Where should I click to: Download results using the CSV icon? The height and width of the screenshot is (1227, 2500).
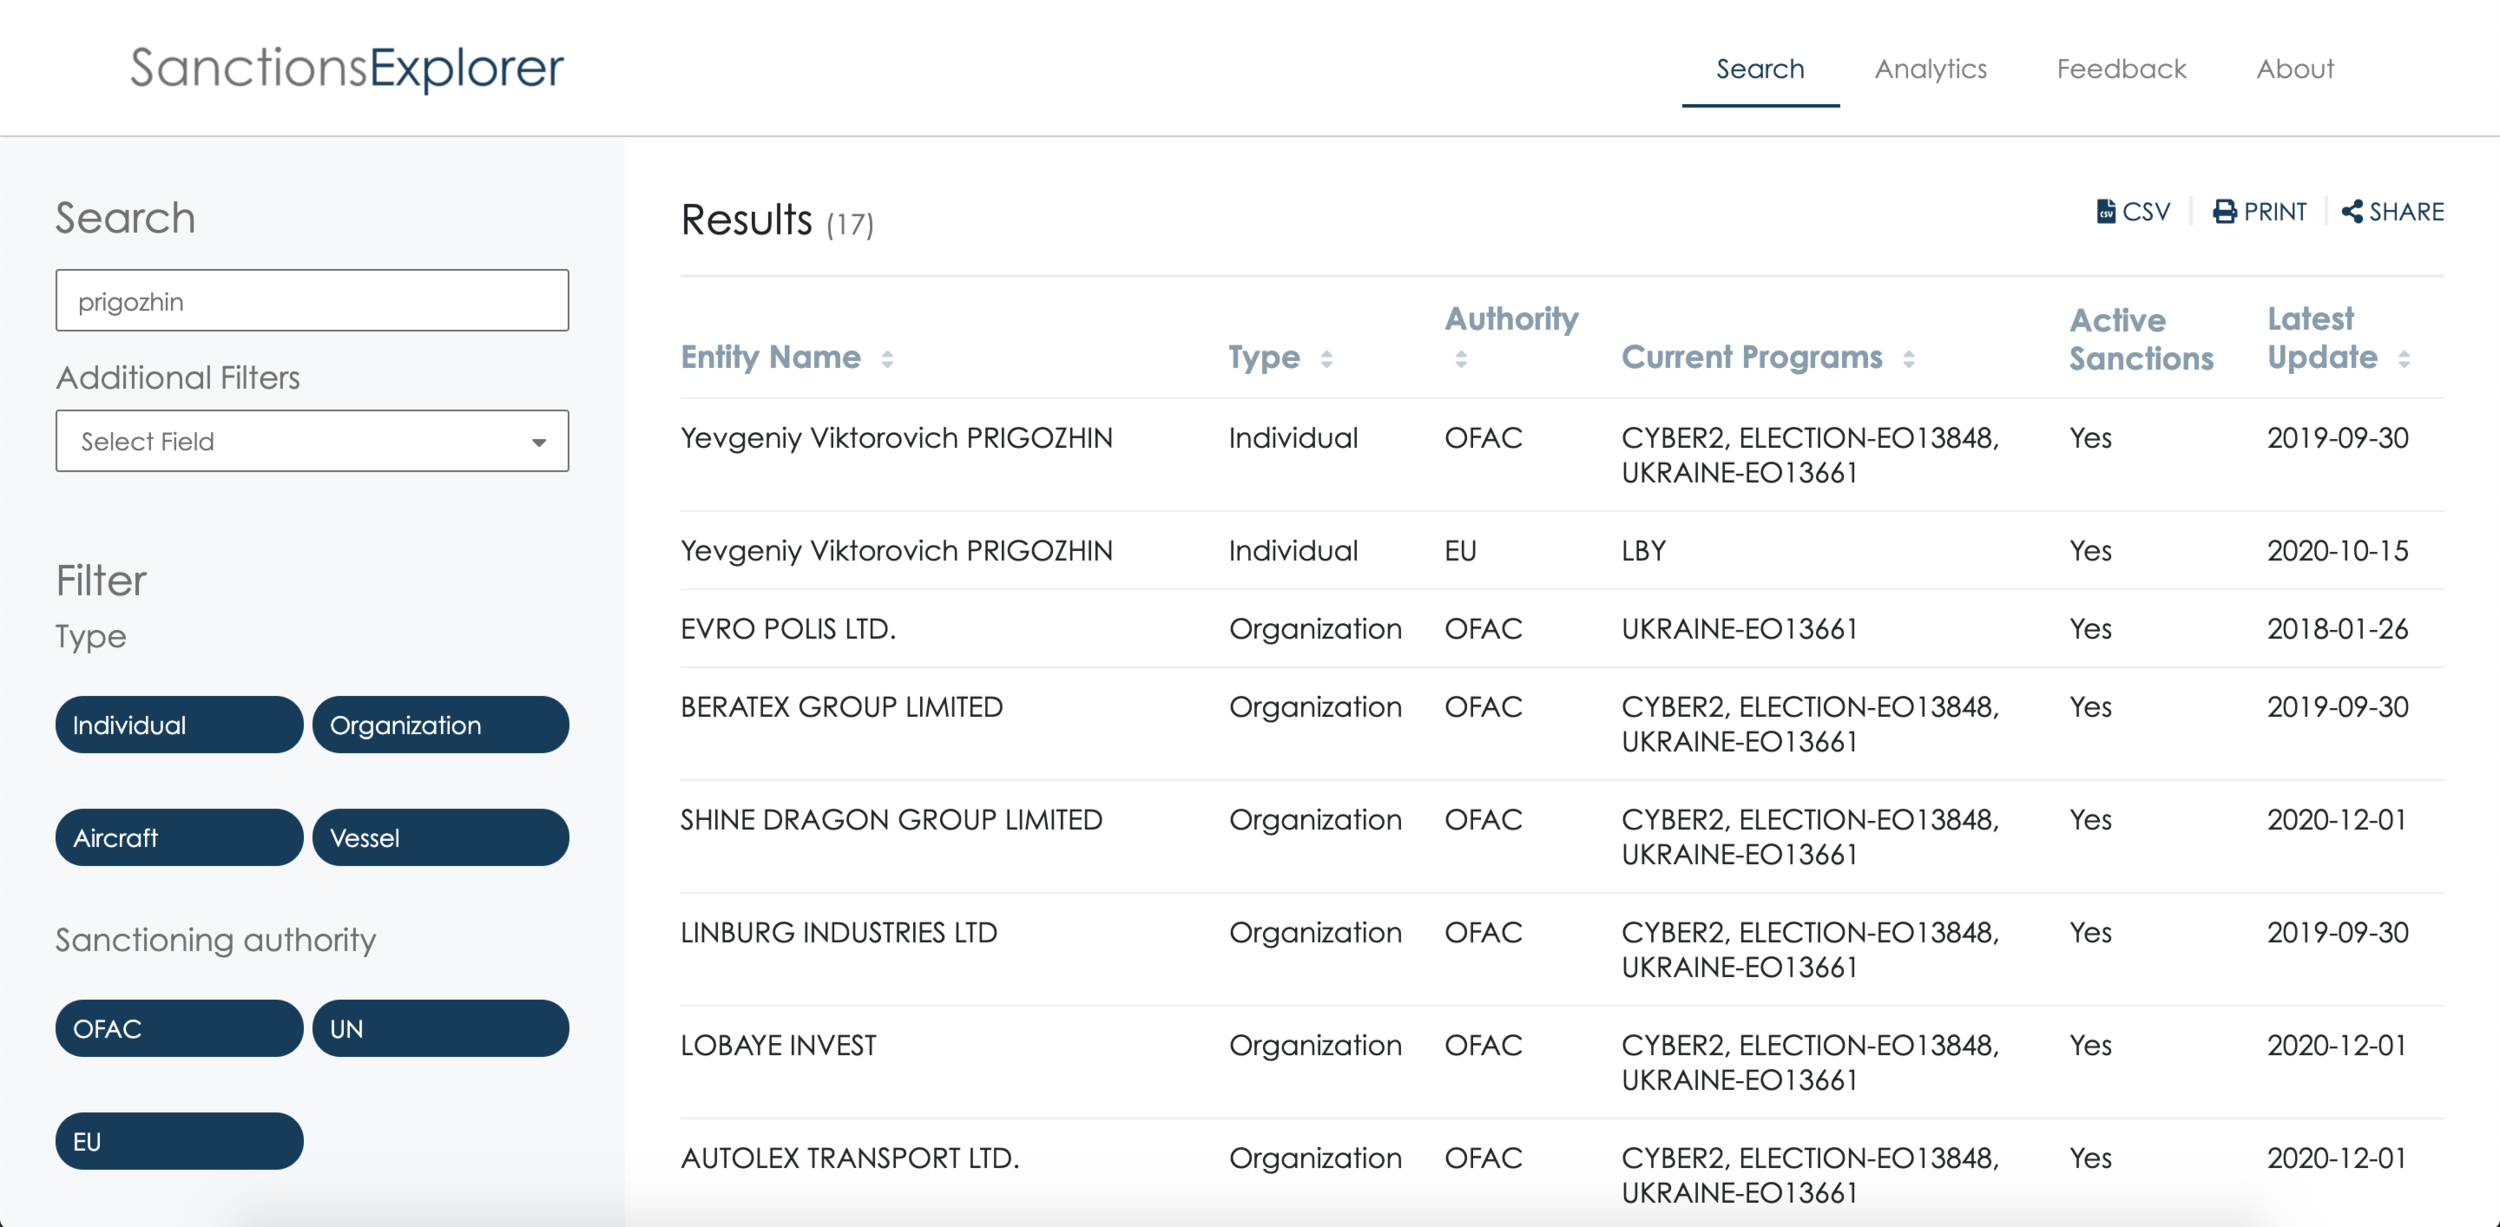coord(2106,212)
